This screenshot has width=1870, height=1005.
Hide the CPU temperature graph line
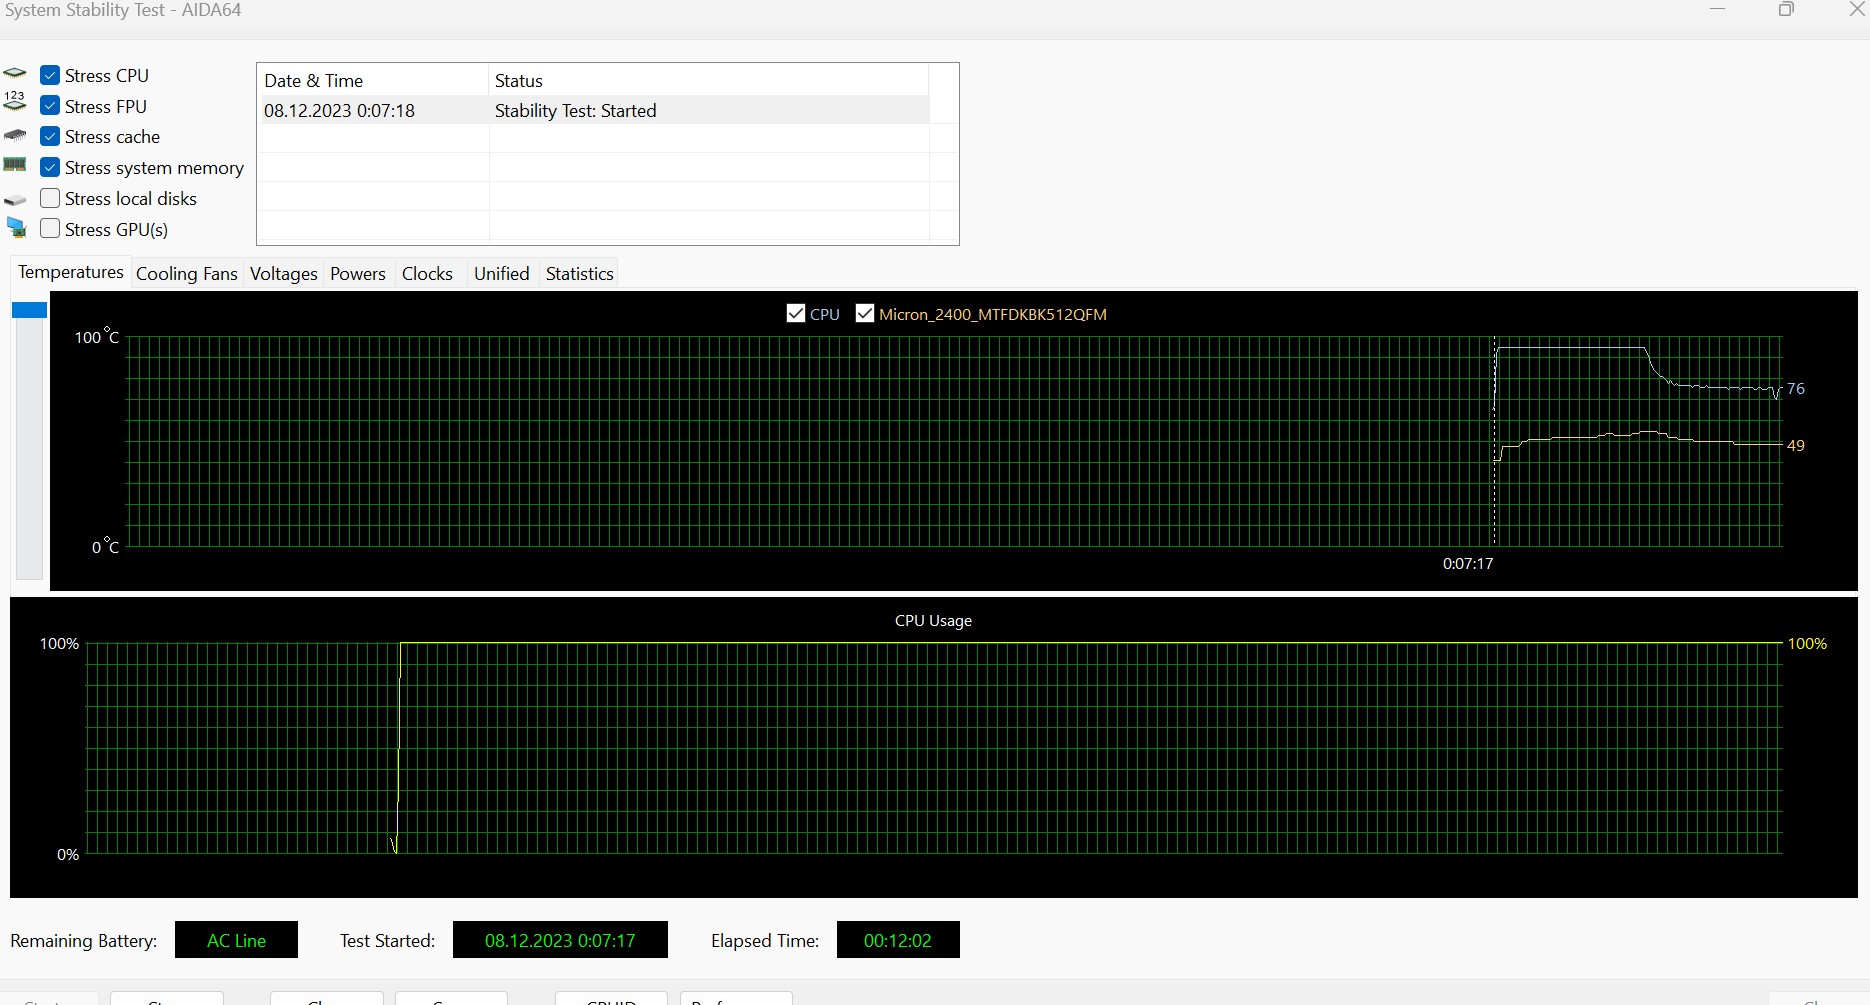point(796,314)
